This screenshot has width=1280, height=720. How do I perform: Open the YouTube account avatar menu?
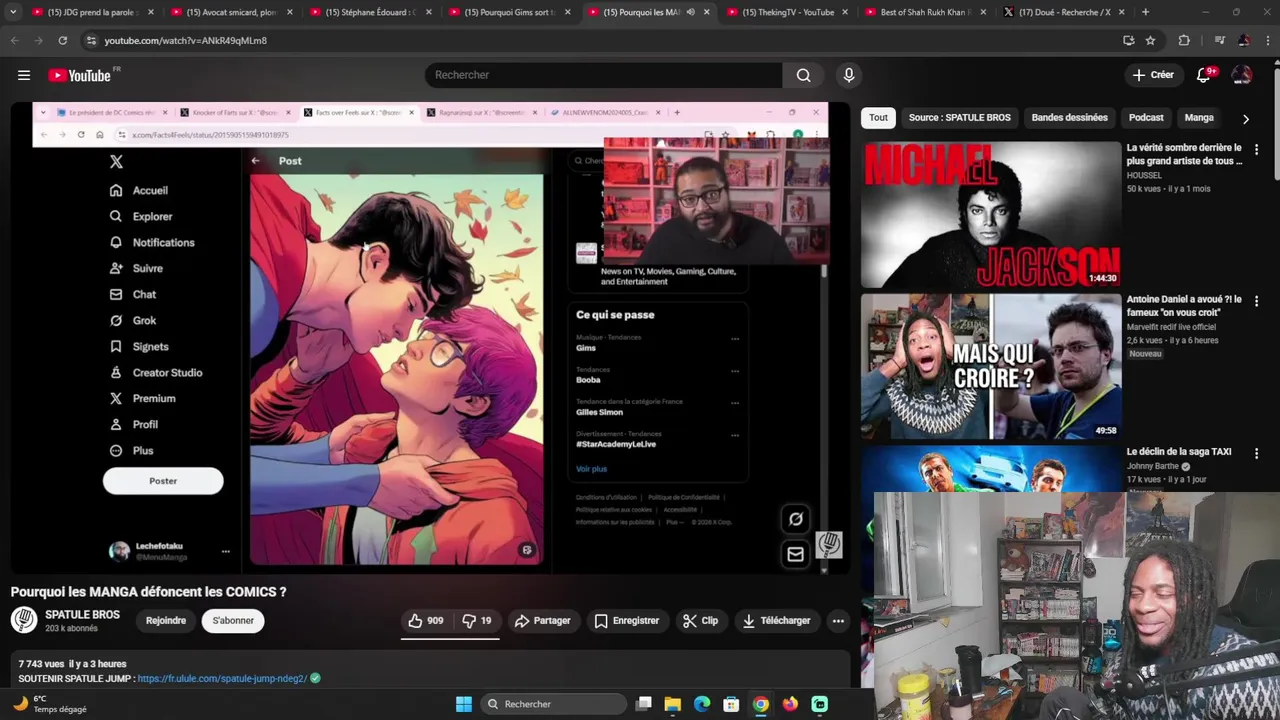tap(1242, 75)
